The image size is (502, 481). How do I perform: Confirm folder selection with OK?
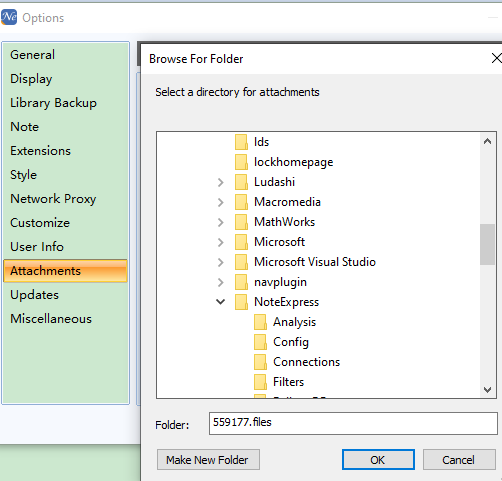tap(378, 460)
